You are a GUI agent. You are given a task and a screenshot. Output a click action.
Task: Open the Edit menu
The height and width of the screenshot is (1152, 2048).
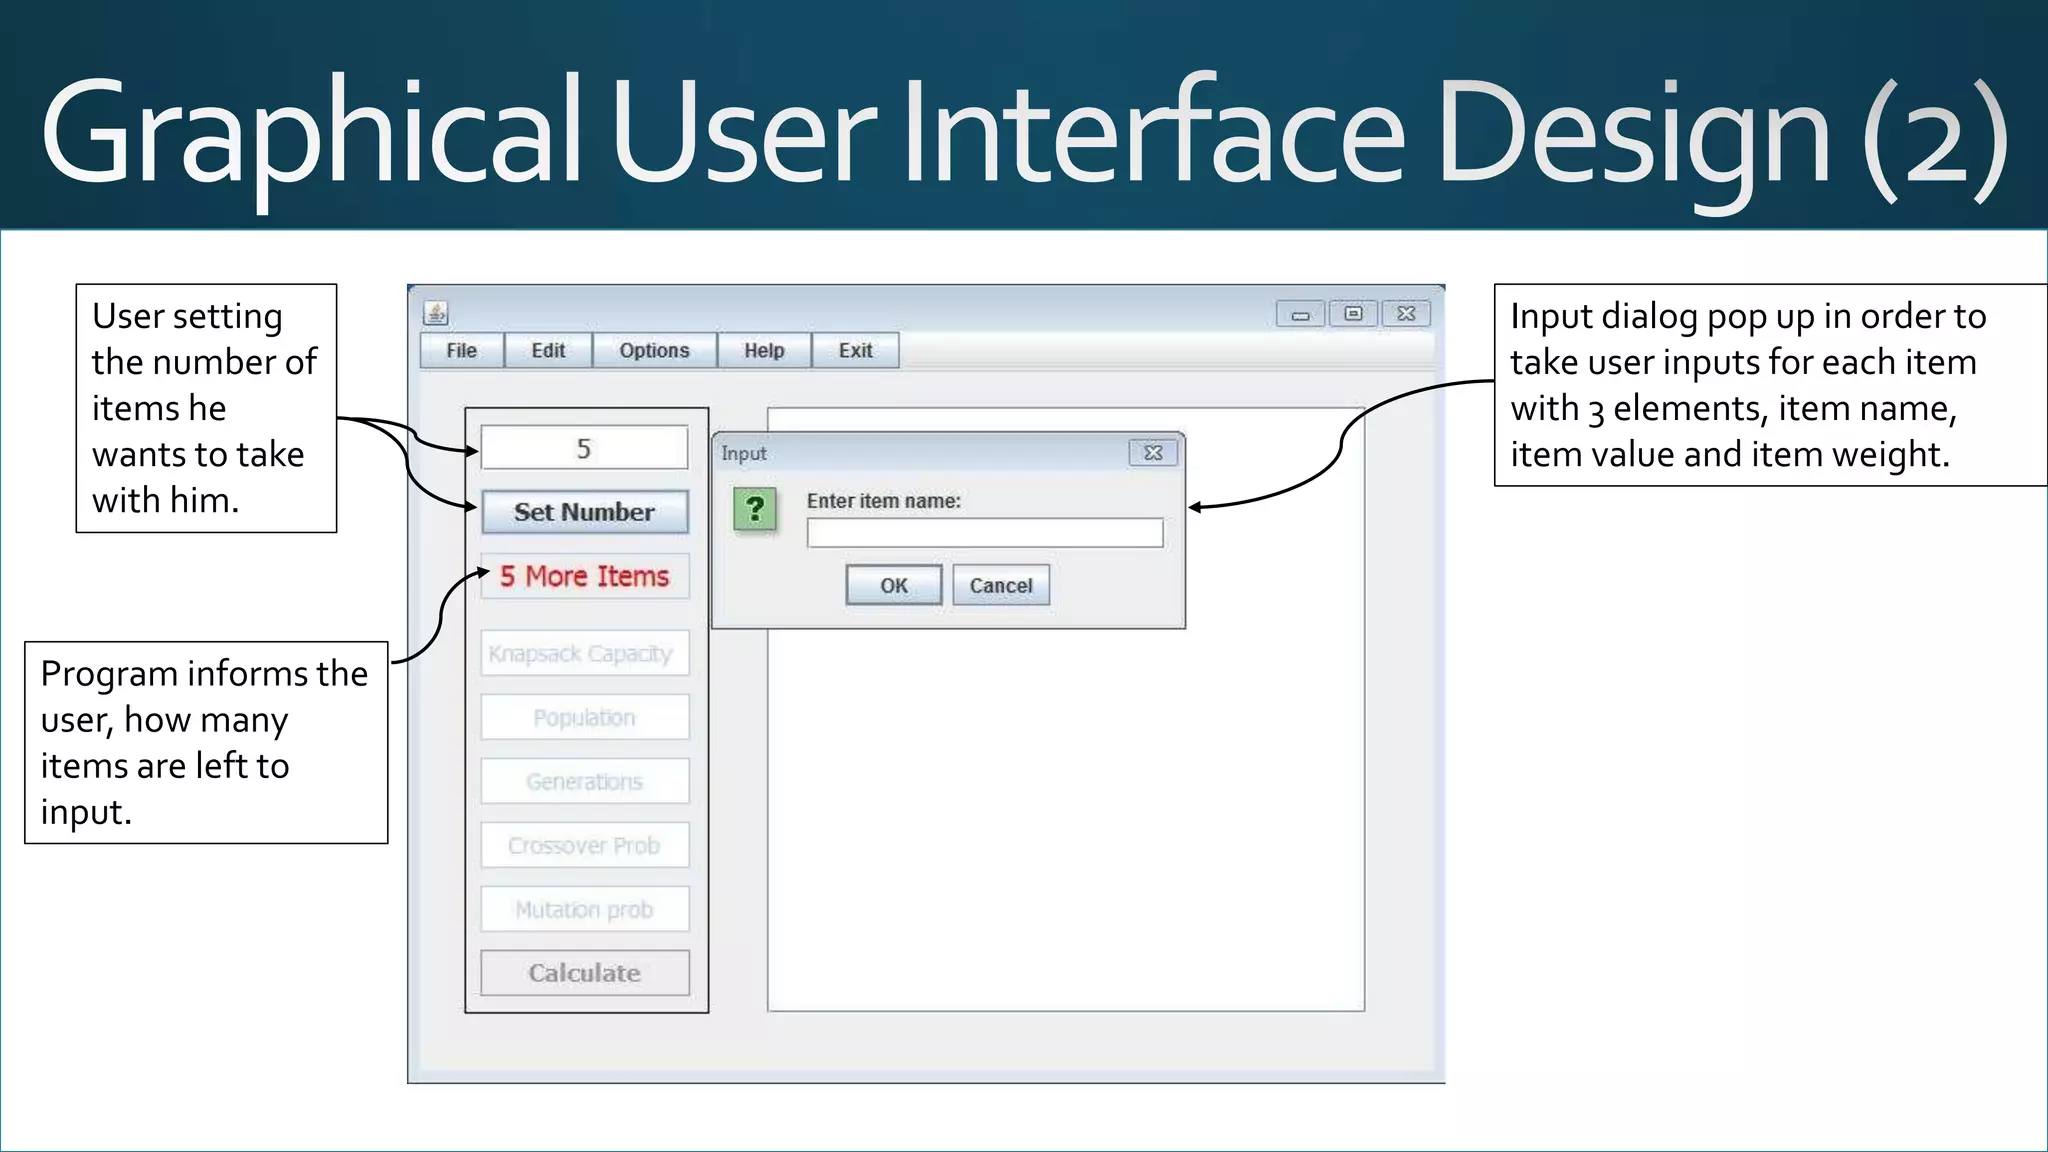tap(548, 351)
